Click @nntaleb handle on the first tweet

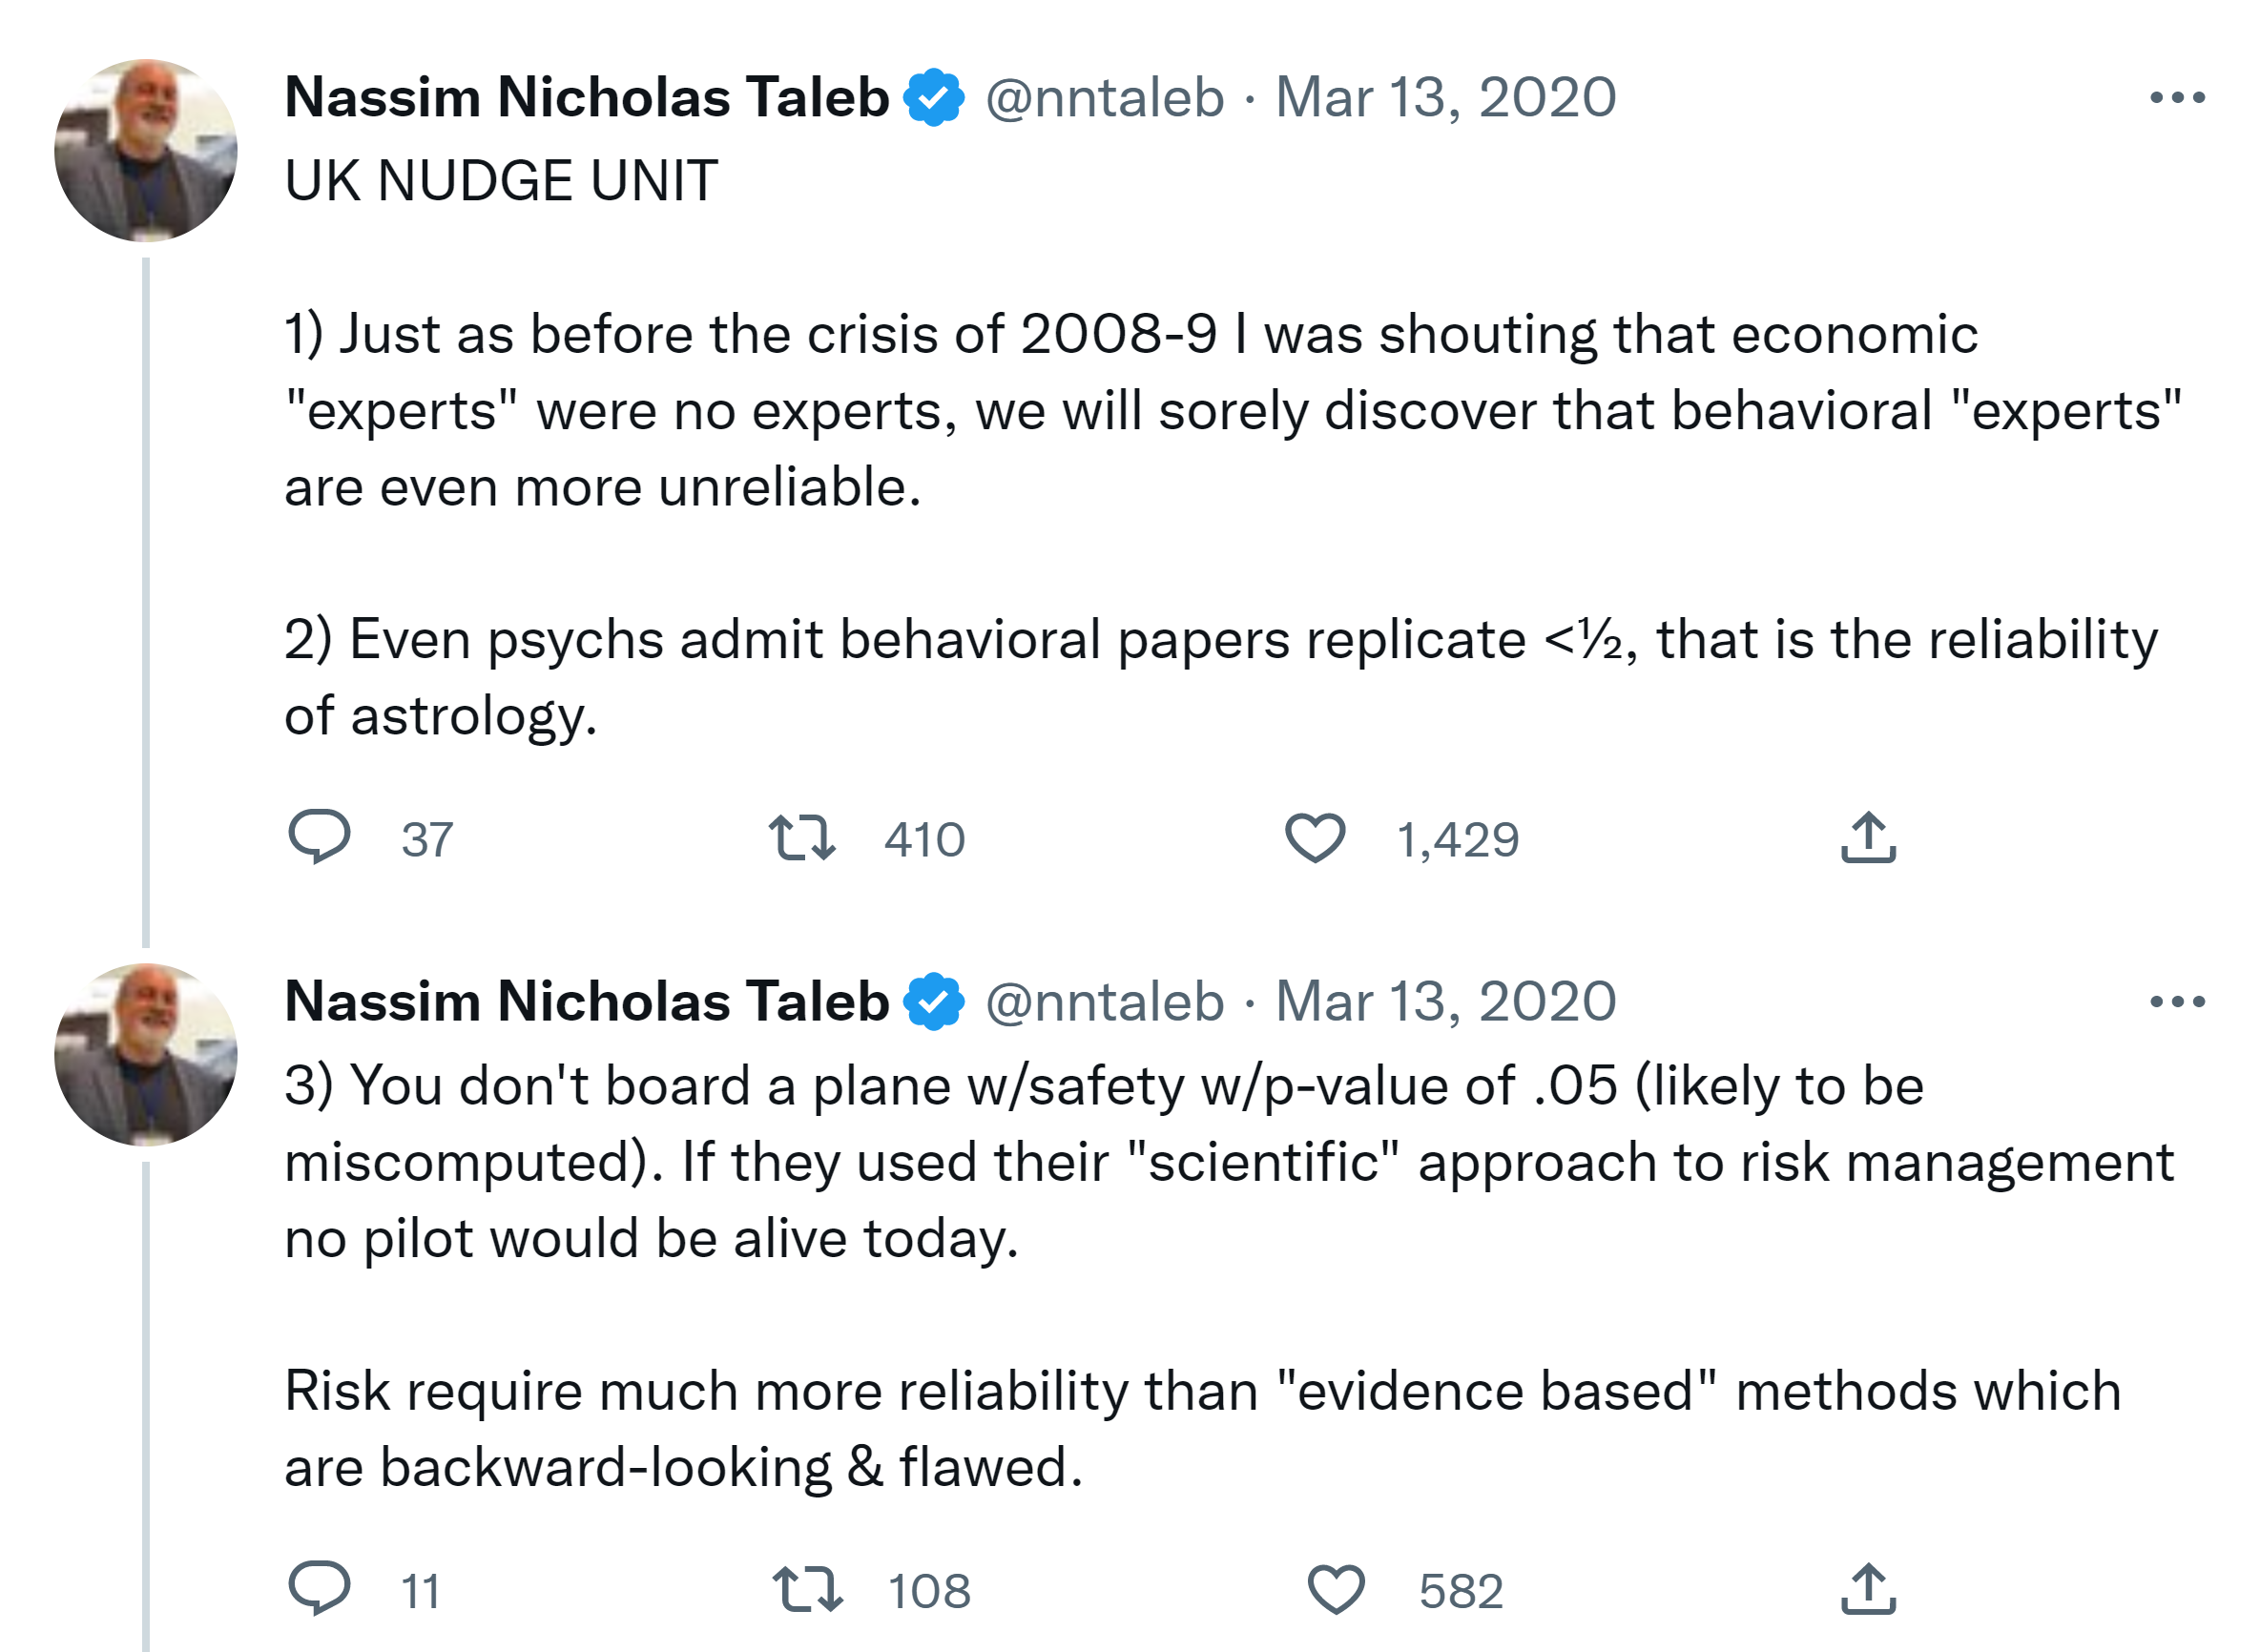click(x=1105, y=98)
